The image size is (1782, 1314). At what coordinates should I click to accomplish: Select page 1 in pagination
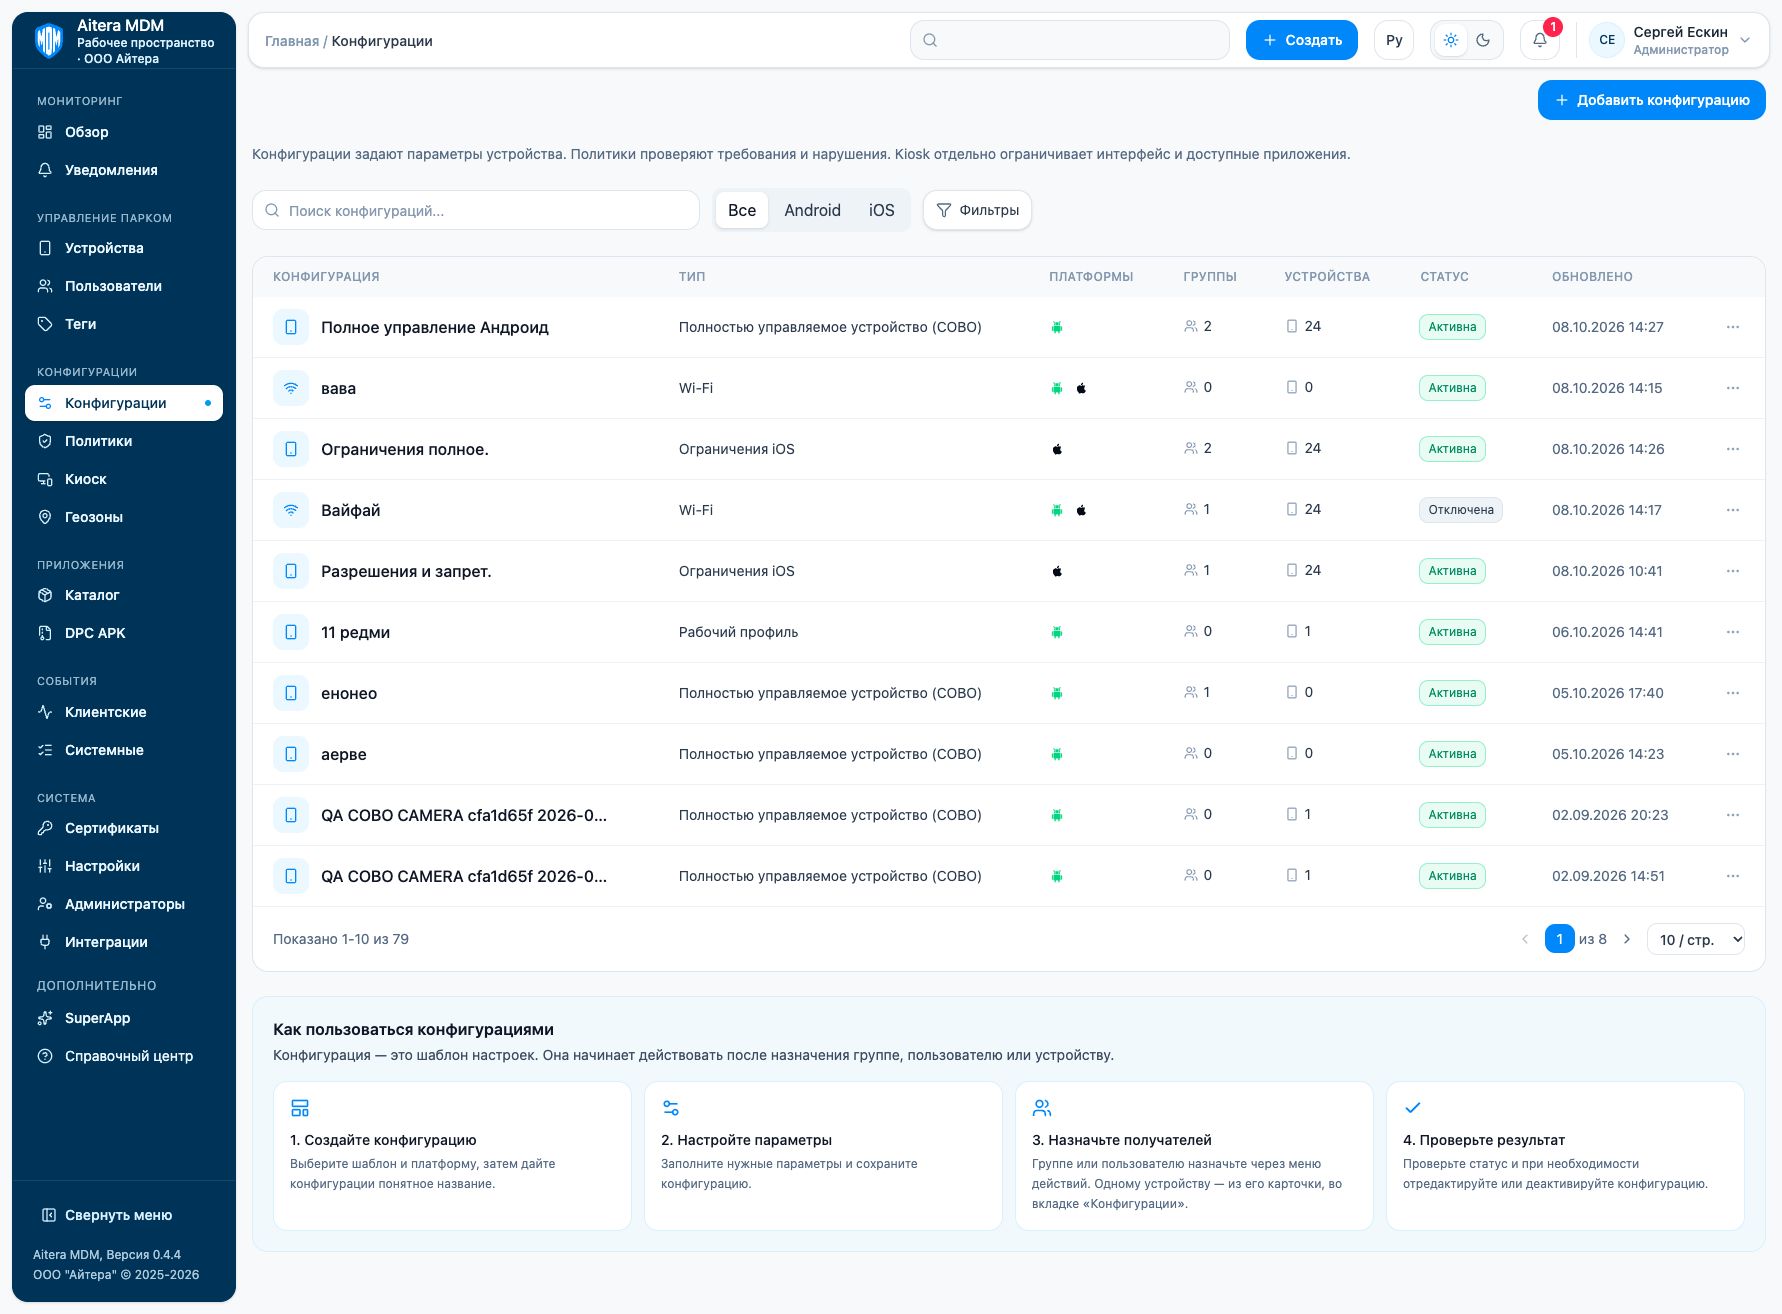1559,939
